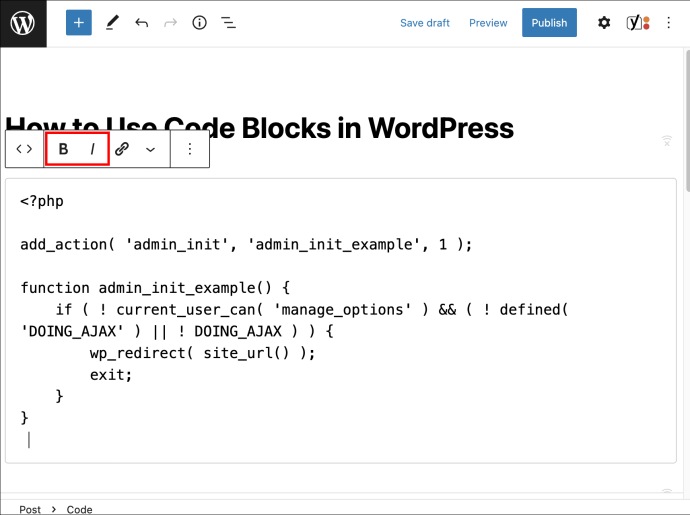Click the 'wp_redirect( site_url() );' line
690x515 pixels.
(202, 353)
